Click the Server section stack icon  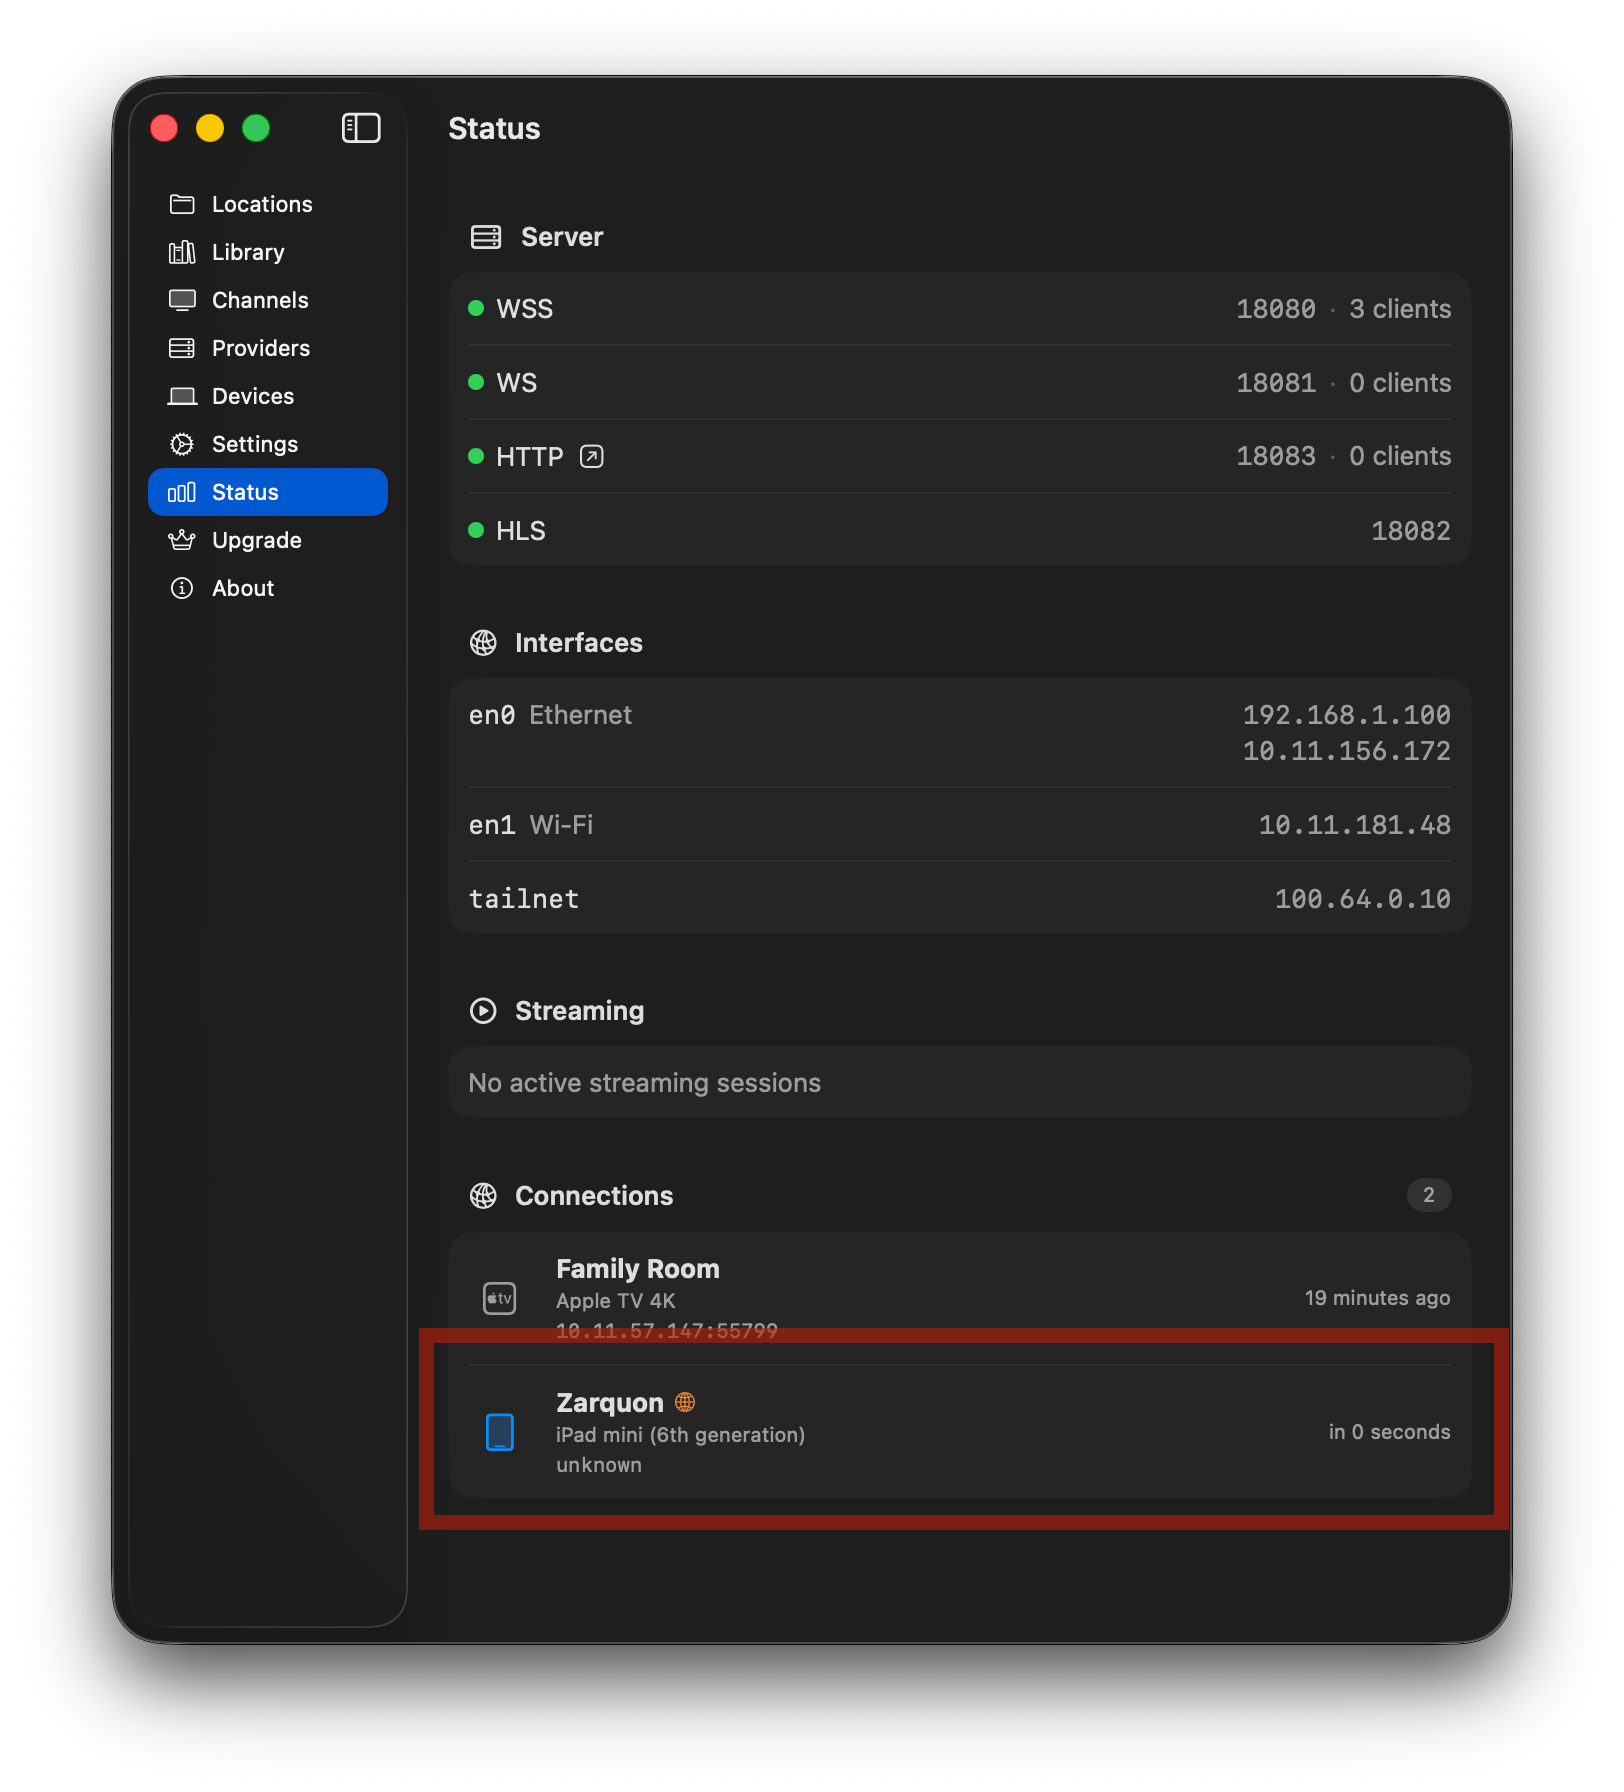(x=486, y=237)
